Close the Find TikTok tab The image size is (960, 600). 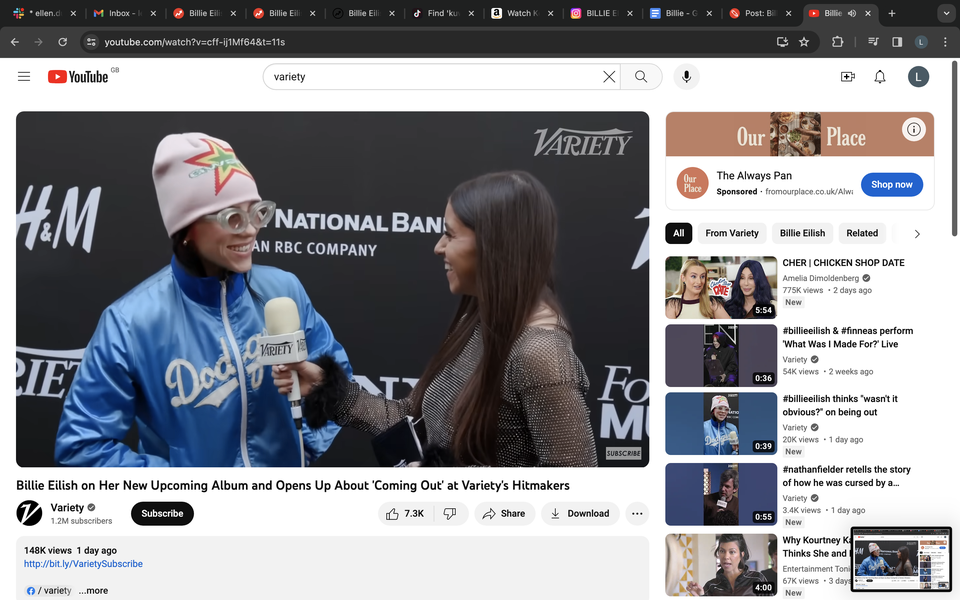(x=471, y=13)
